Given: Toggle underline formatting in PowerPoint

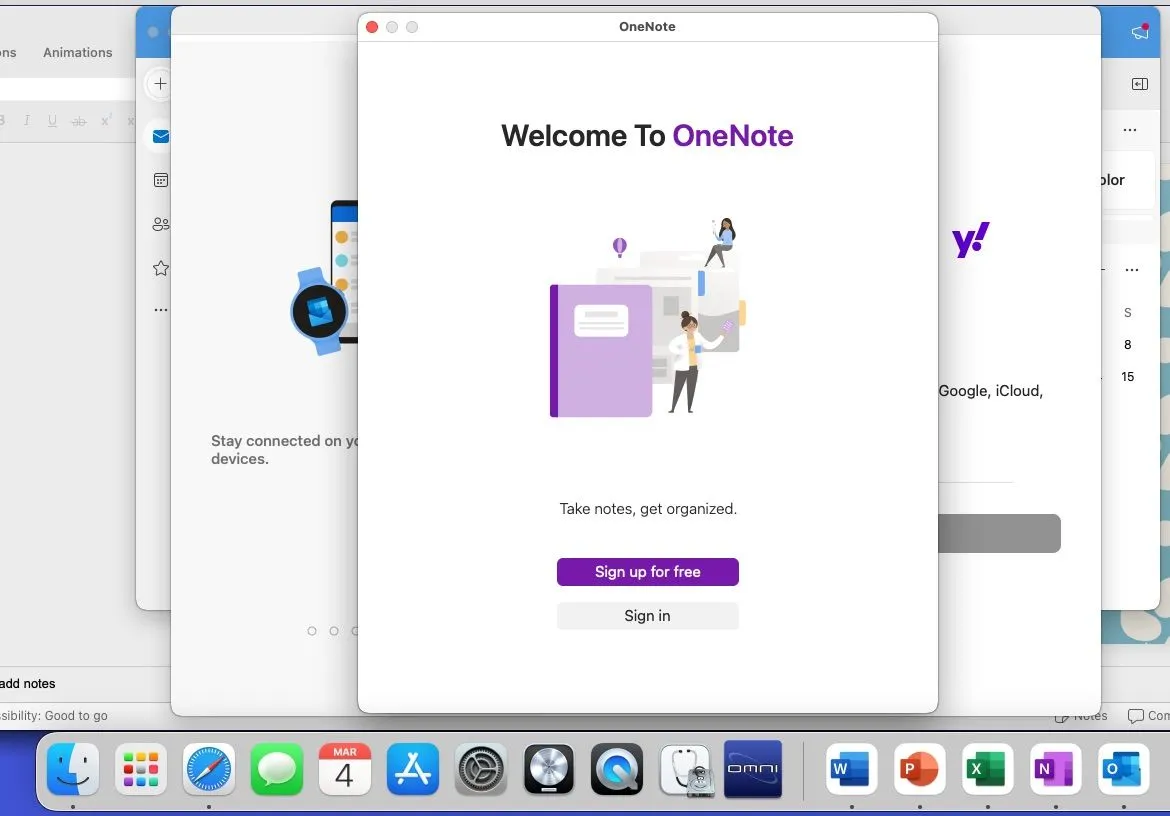Looking at the screenshot, I should click(51, 120).
